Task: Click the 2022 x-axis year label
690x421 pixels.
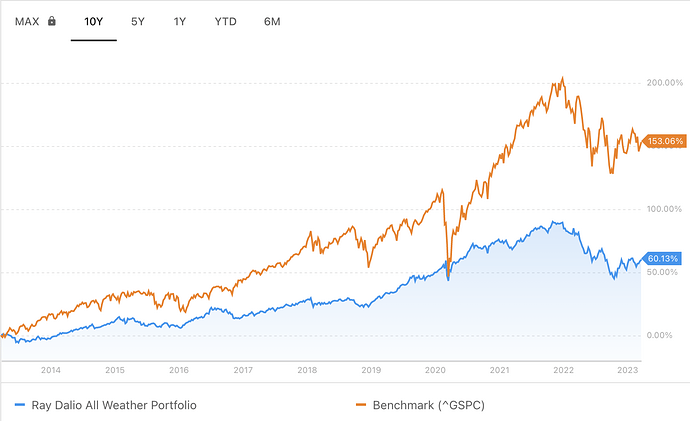Action: coord(563,370)
